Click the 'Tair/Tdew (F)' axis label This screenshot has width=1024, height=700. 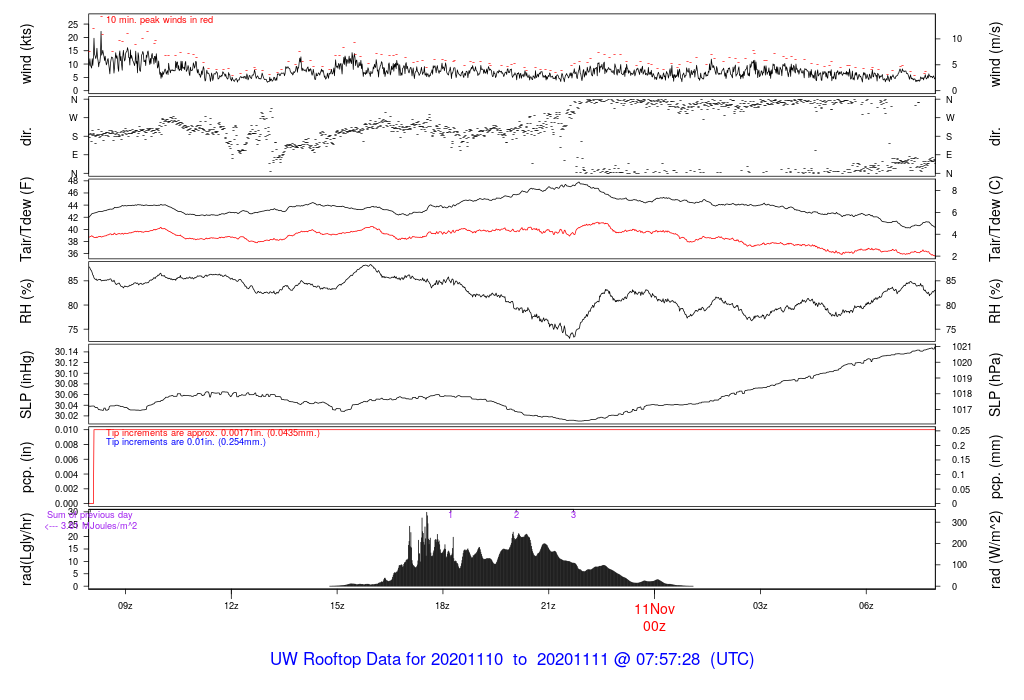[x=26, y=219]
